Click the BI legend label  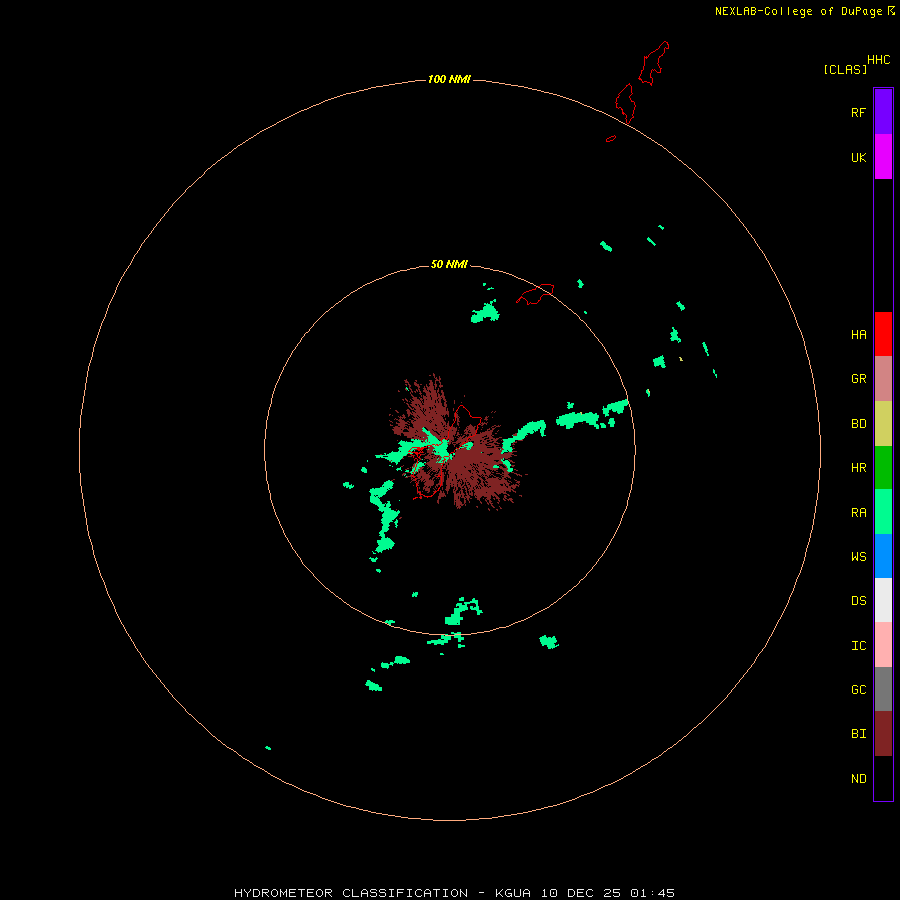[858, 734]
